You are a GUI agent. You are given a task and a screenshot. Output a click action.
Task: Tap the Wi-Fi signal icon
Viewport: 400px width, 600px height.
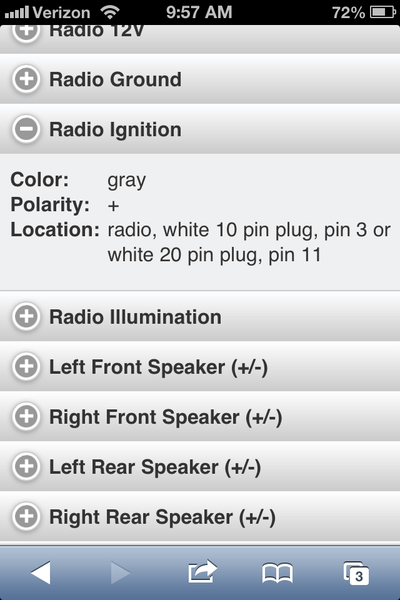coord(110,12)
